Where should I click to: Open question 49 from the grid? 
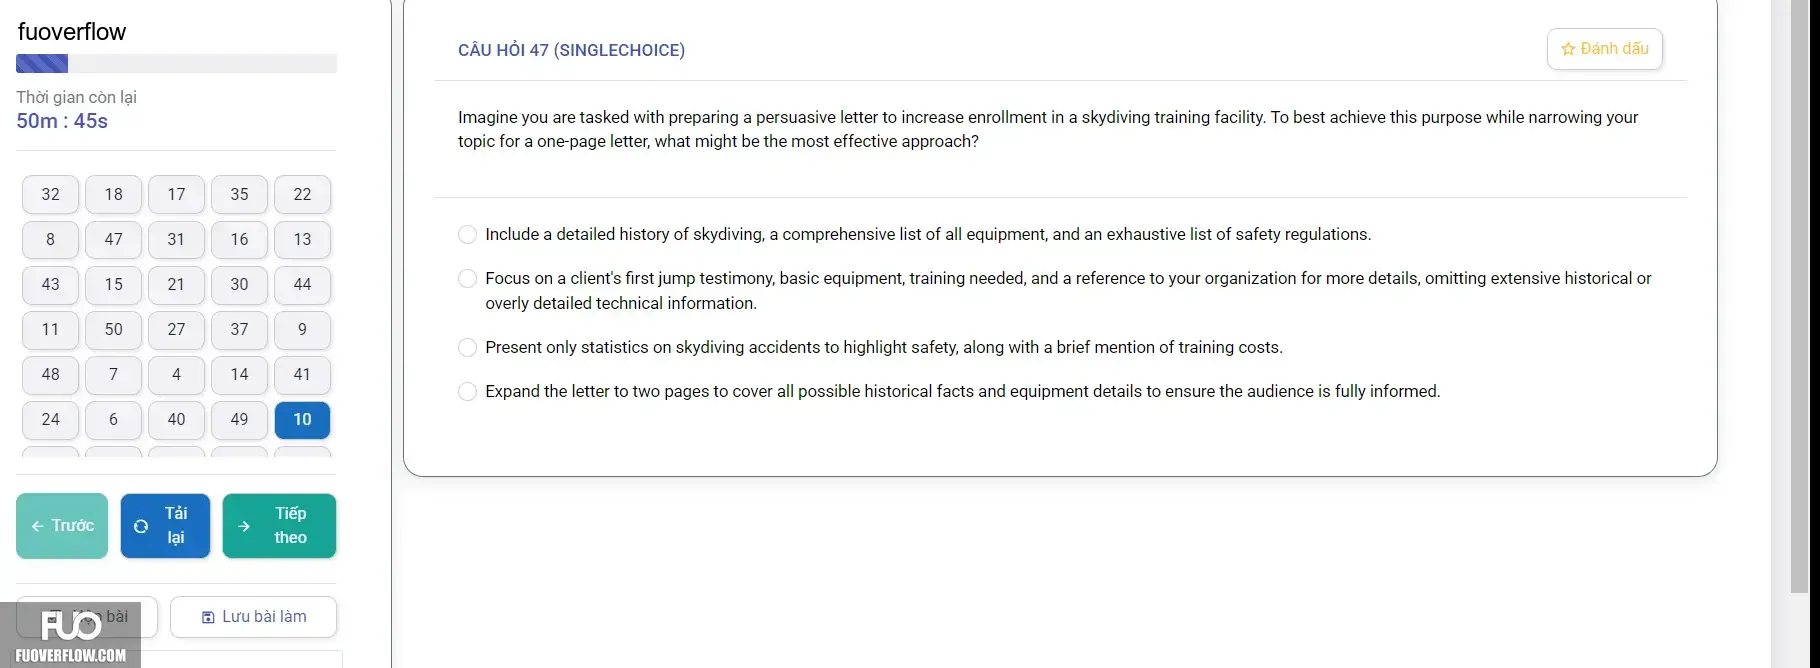[x=239, y=419]
